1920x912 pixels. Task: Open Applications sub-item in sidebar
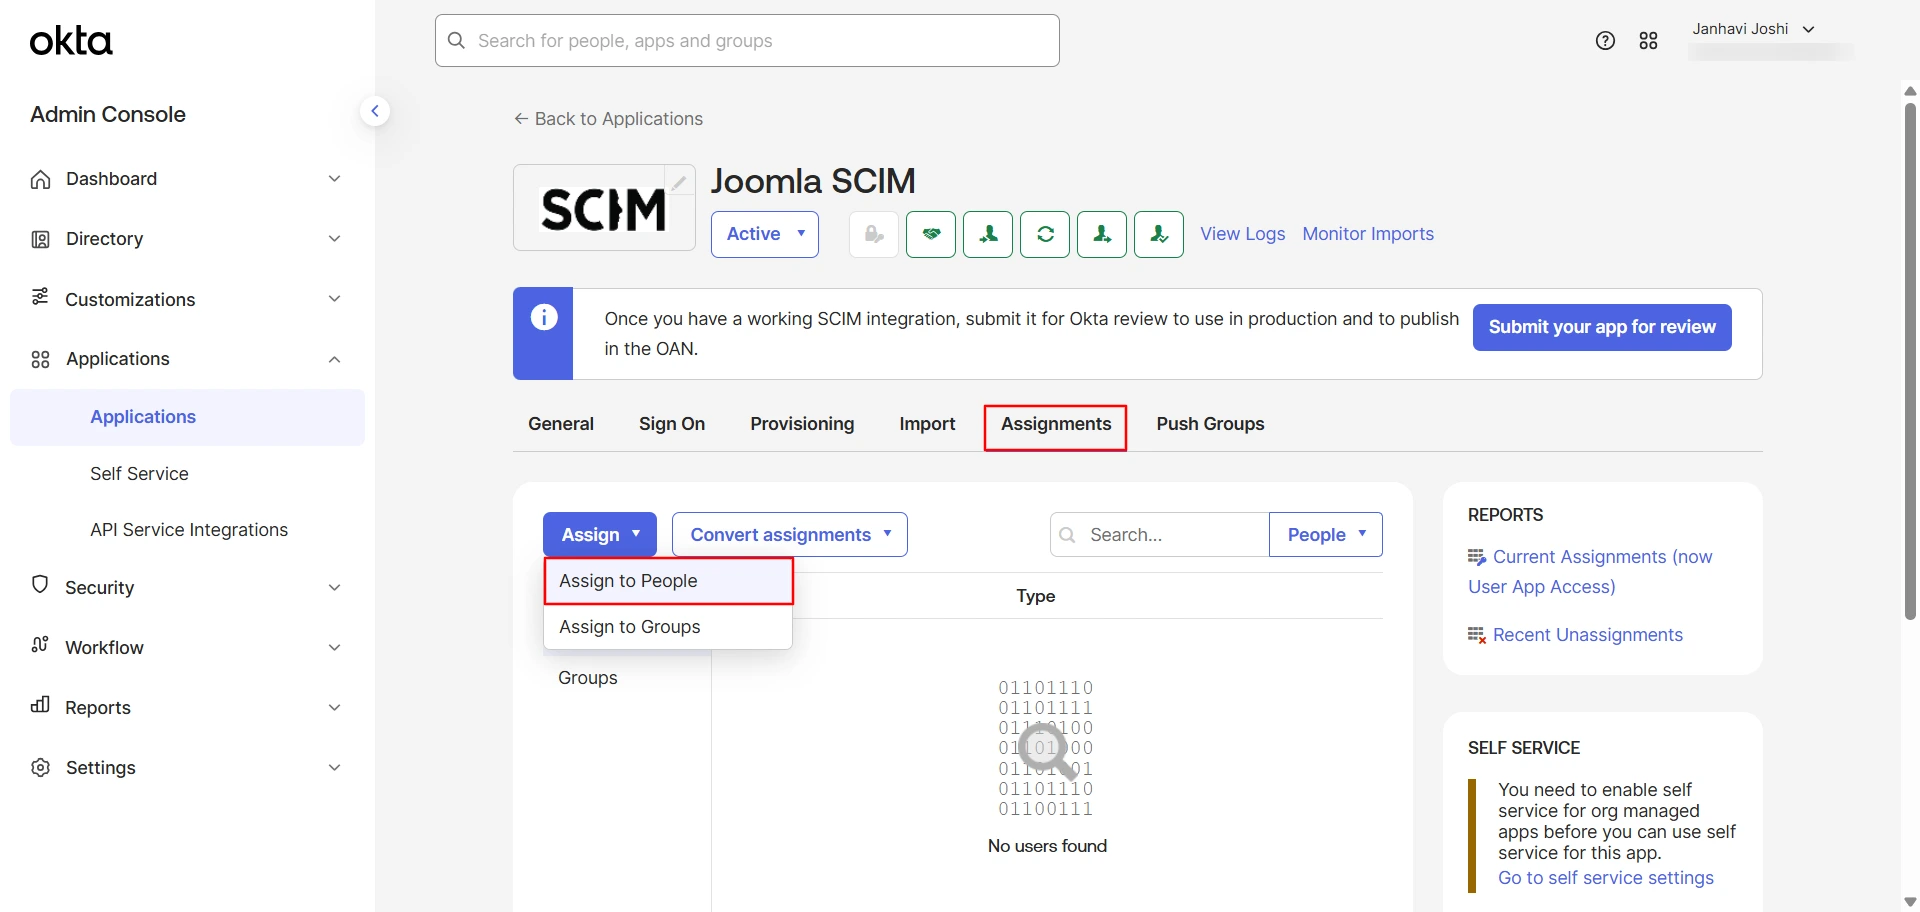point(188,417)
